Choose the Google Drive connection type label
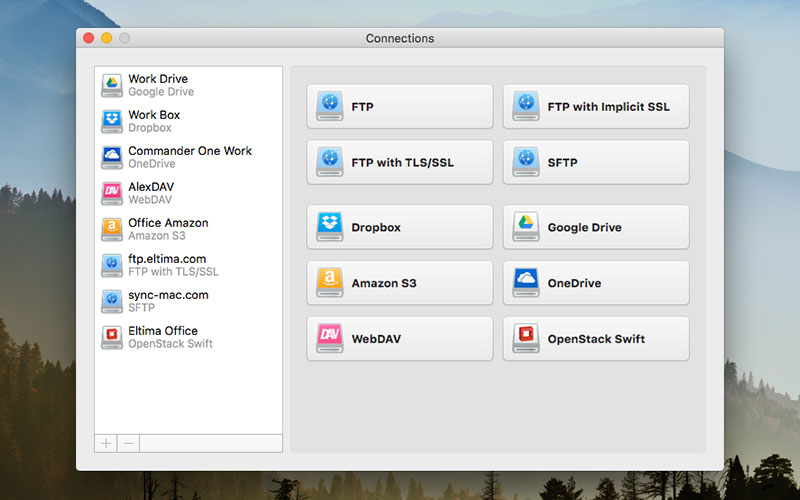This screenshot has height=500, width=800. click(585, 228)
